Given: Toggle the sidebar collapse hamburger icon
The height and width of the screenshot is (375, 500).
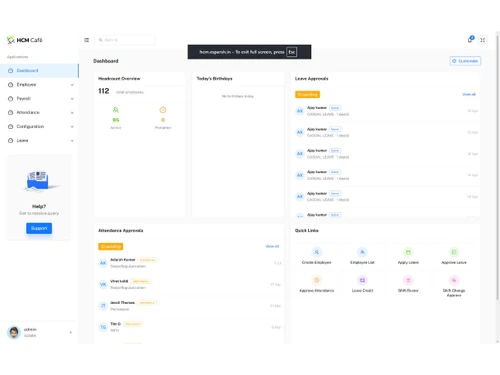Looking at the screenshot, I should (x=87, y=40).
